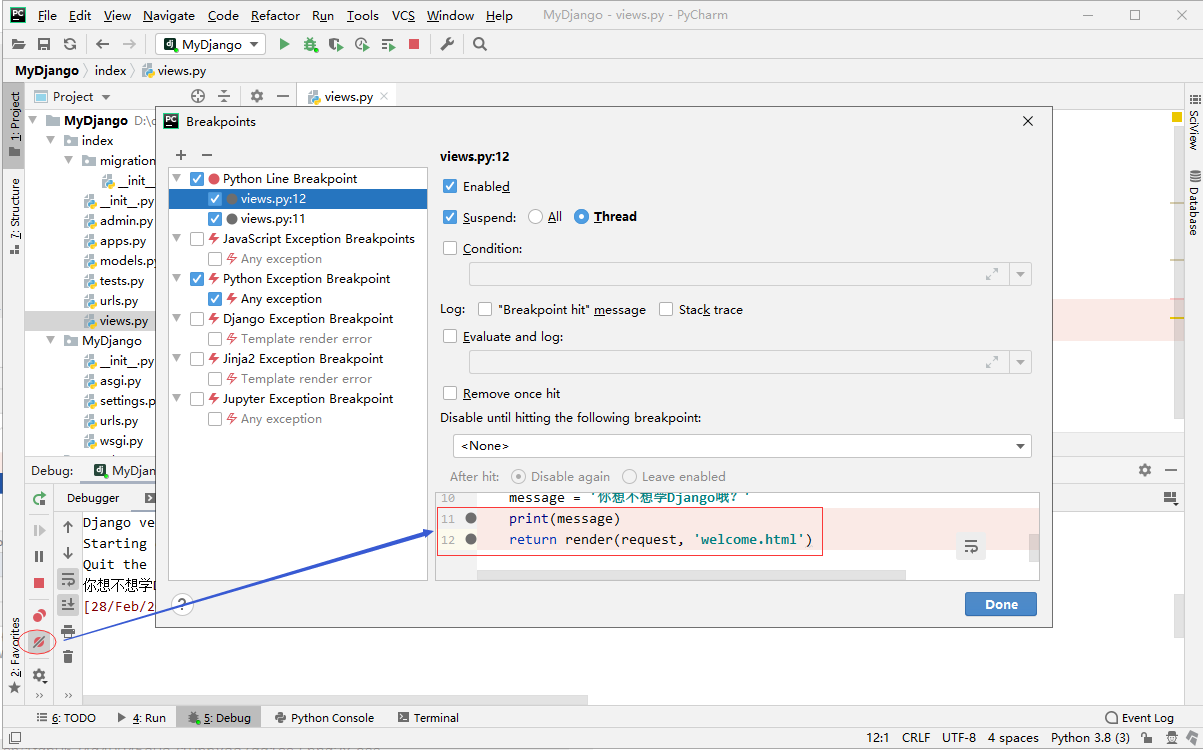Open the Refactor menu
Screen dimensions: 1203x750
coord(275,15)
